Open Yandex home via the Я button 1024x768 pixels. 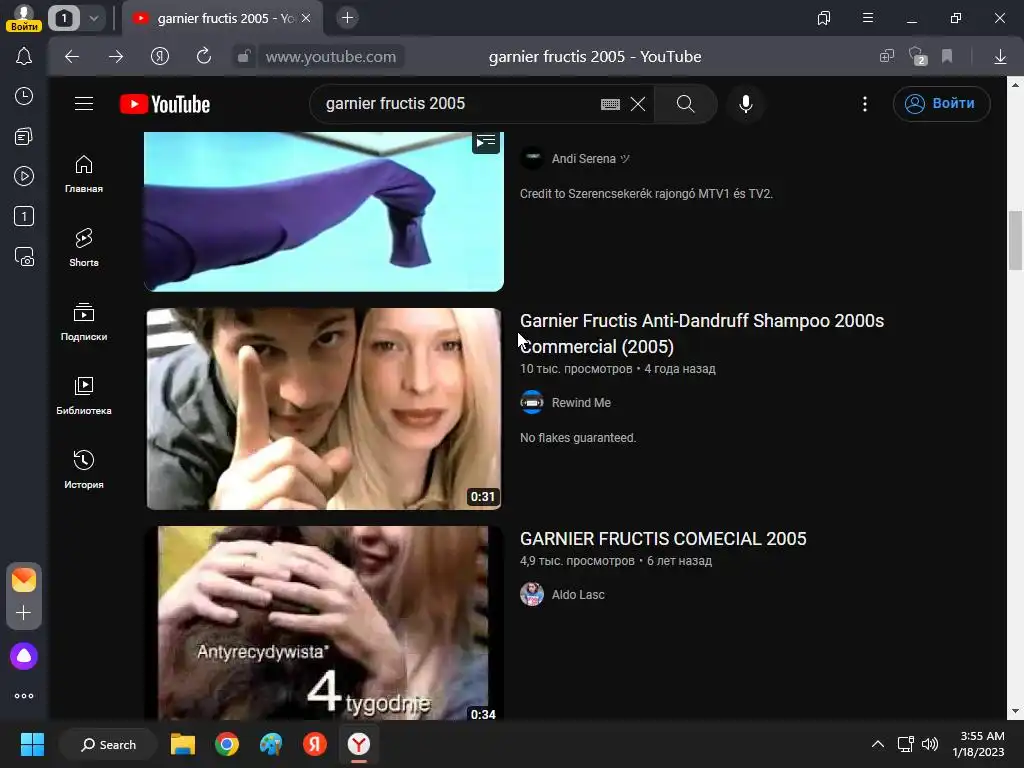160,57
